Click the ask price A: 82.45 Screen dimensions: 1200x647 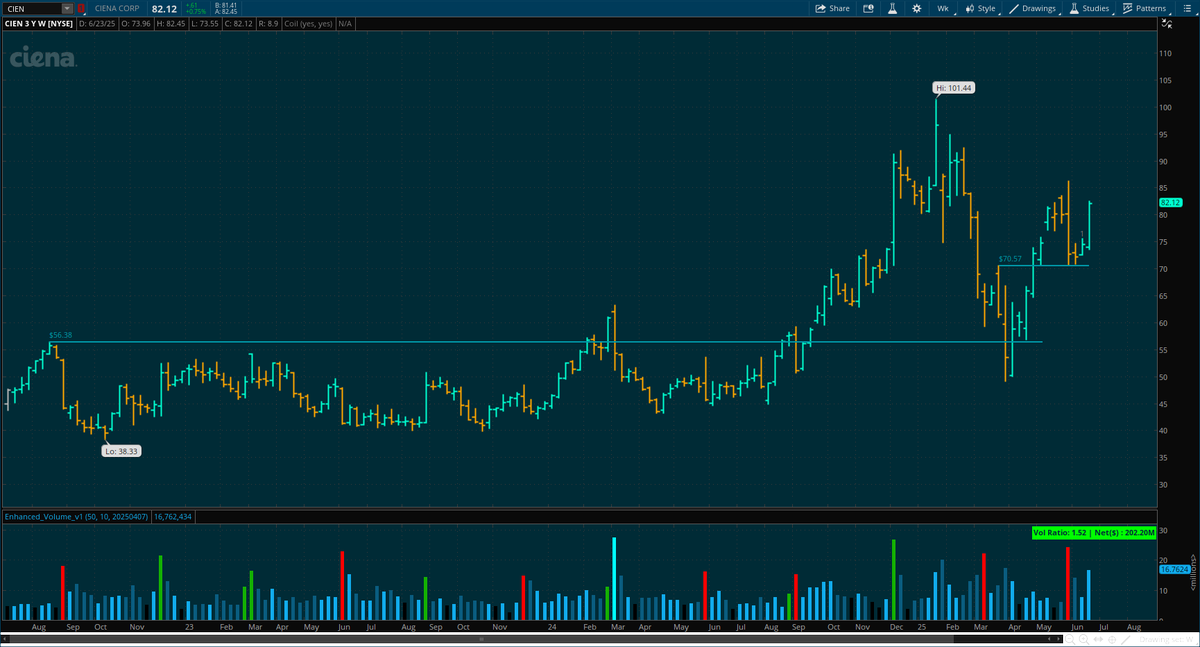pos(225,11)
